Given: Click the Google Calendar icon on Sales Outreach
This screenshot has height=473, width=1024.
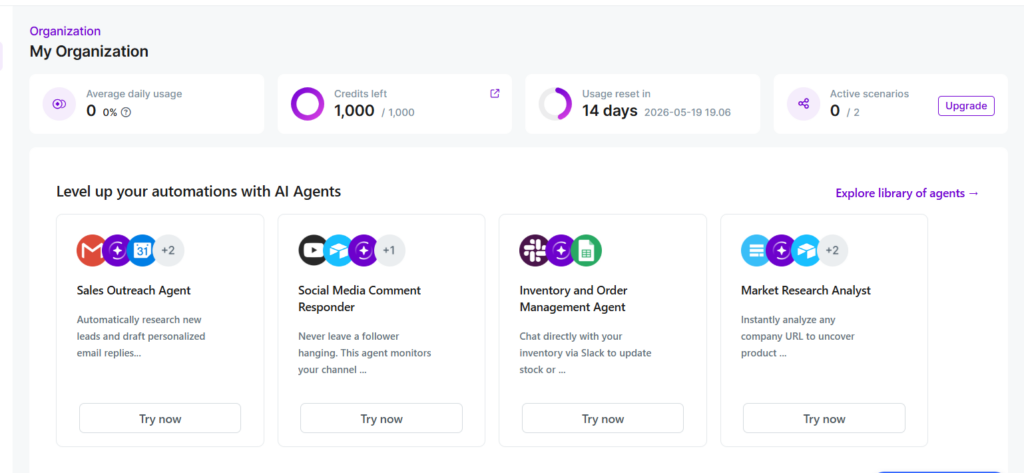Looking at the screenshot, I should (142, 250).
